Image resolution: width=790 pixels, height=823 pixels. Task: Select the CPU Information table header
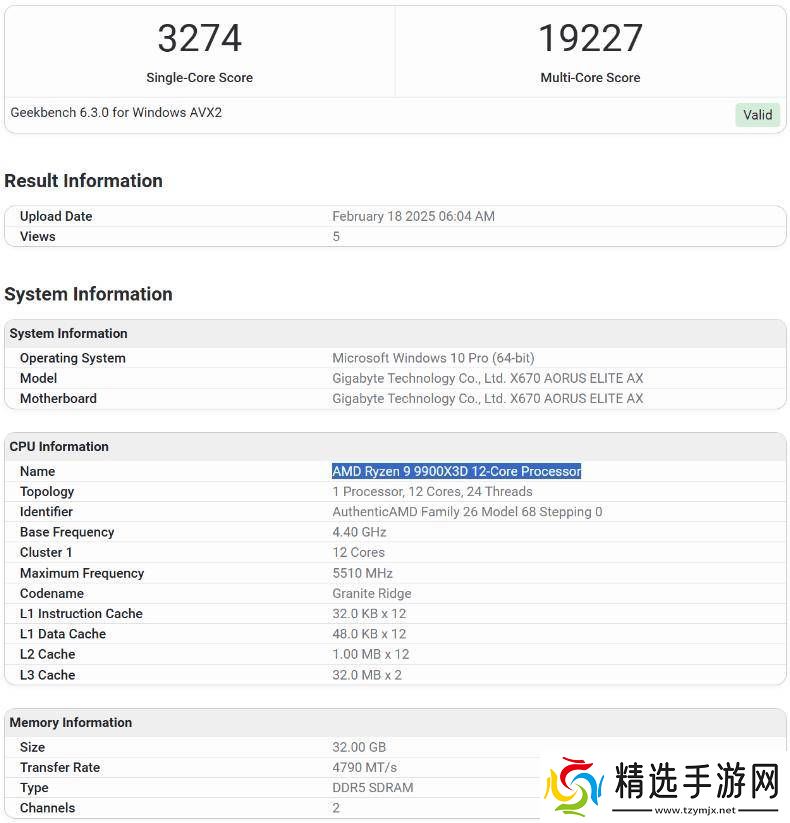59,446
